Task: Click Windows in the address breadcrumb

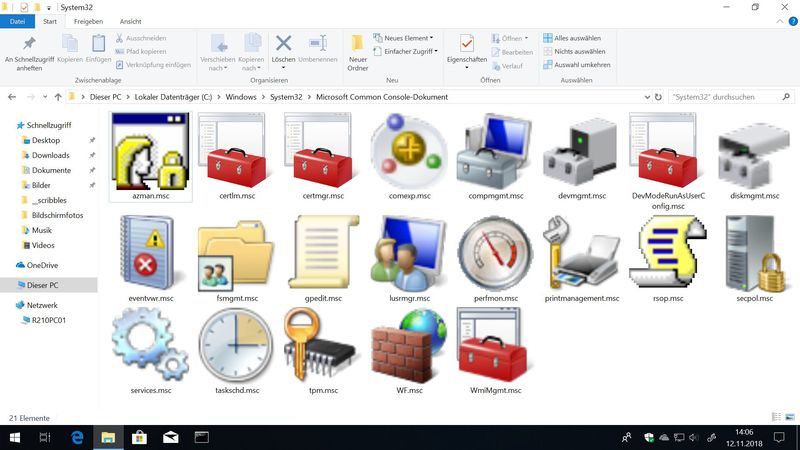Action: [241, 97]
